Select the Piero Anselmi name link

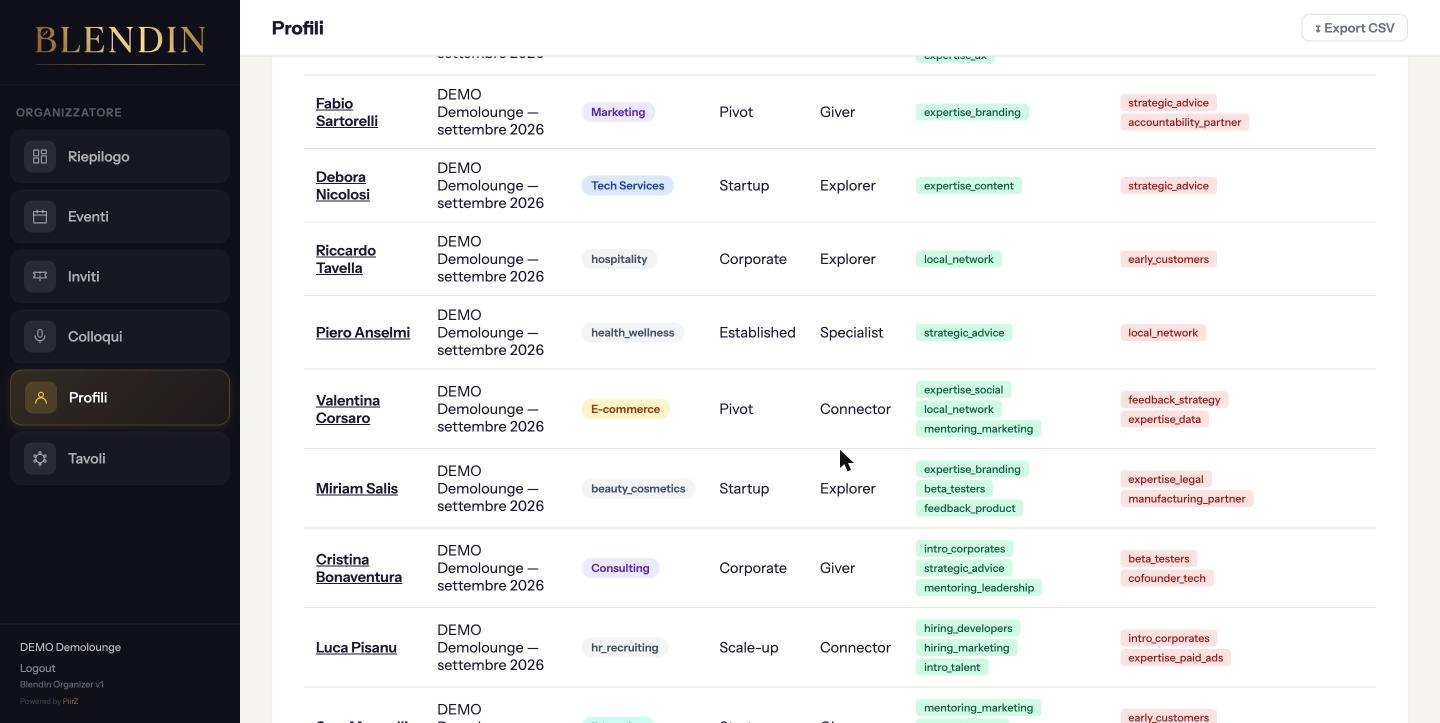(363, 333)
